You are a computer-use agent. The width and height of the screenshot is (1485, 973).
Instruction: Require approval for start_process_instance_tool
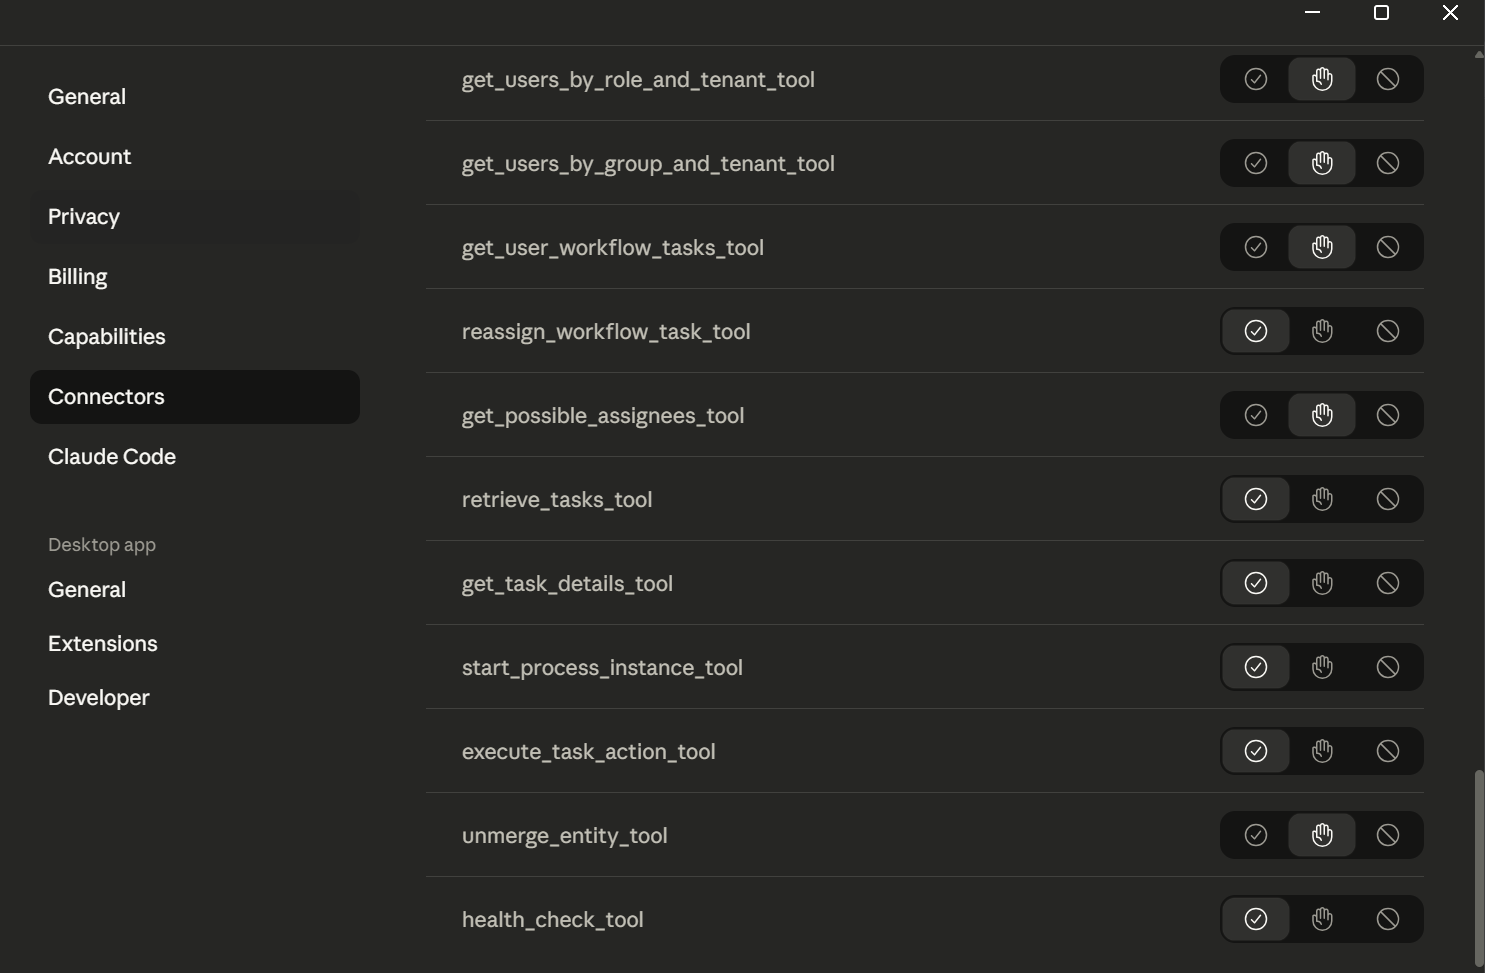[1322, 667]
